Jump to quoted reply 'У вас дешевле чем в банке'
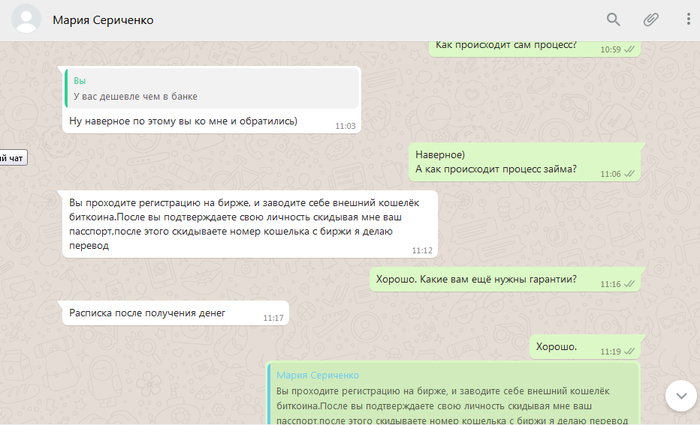This screenshot has width=700, height=425. click(211, 88)
